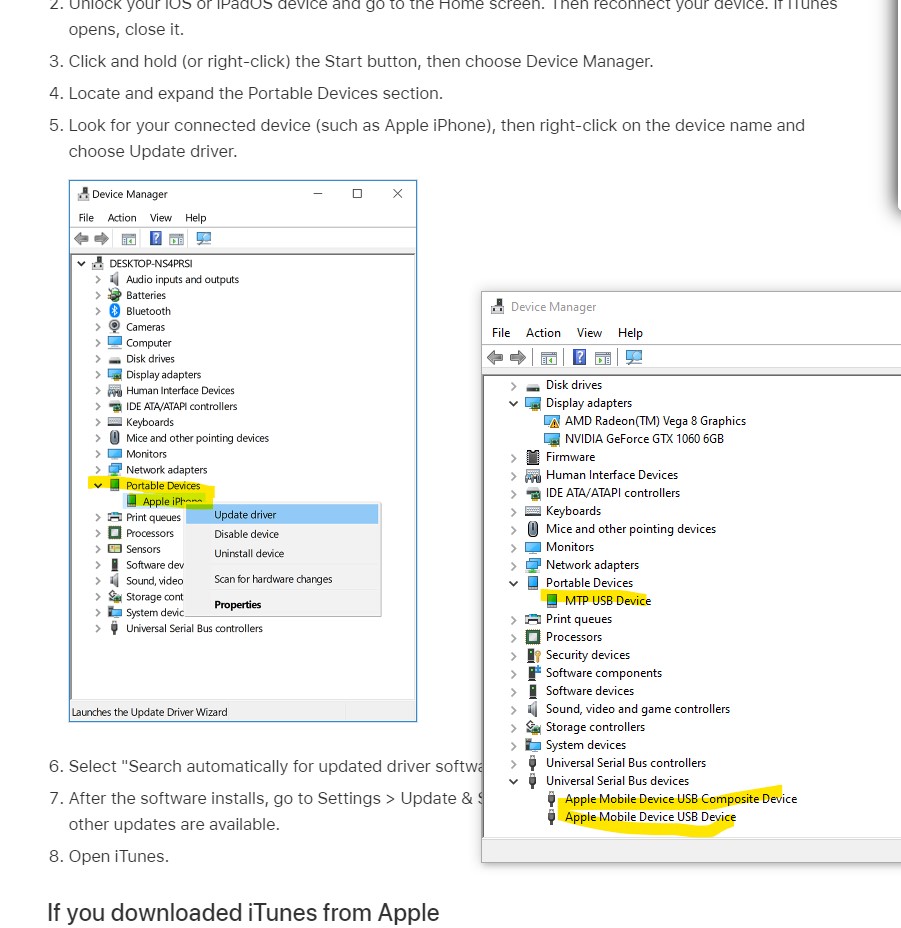The height and width of the screenshot is (928, 901).
Task: Open Help menu in front Device Manager
Action: 630,333
